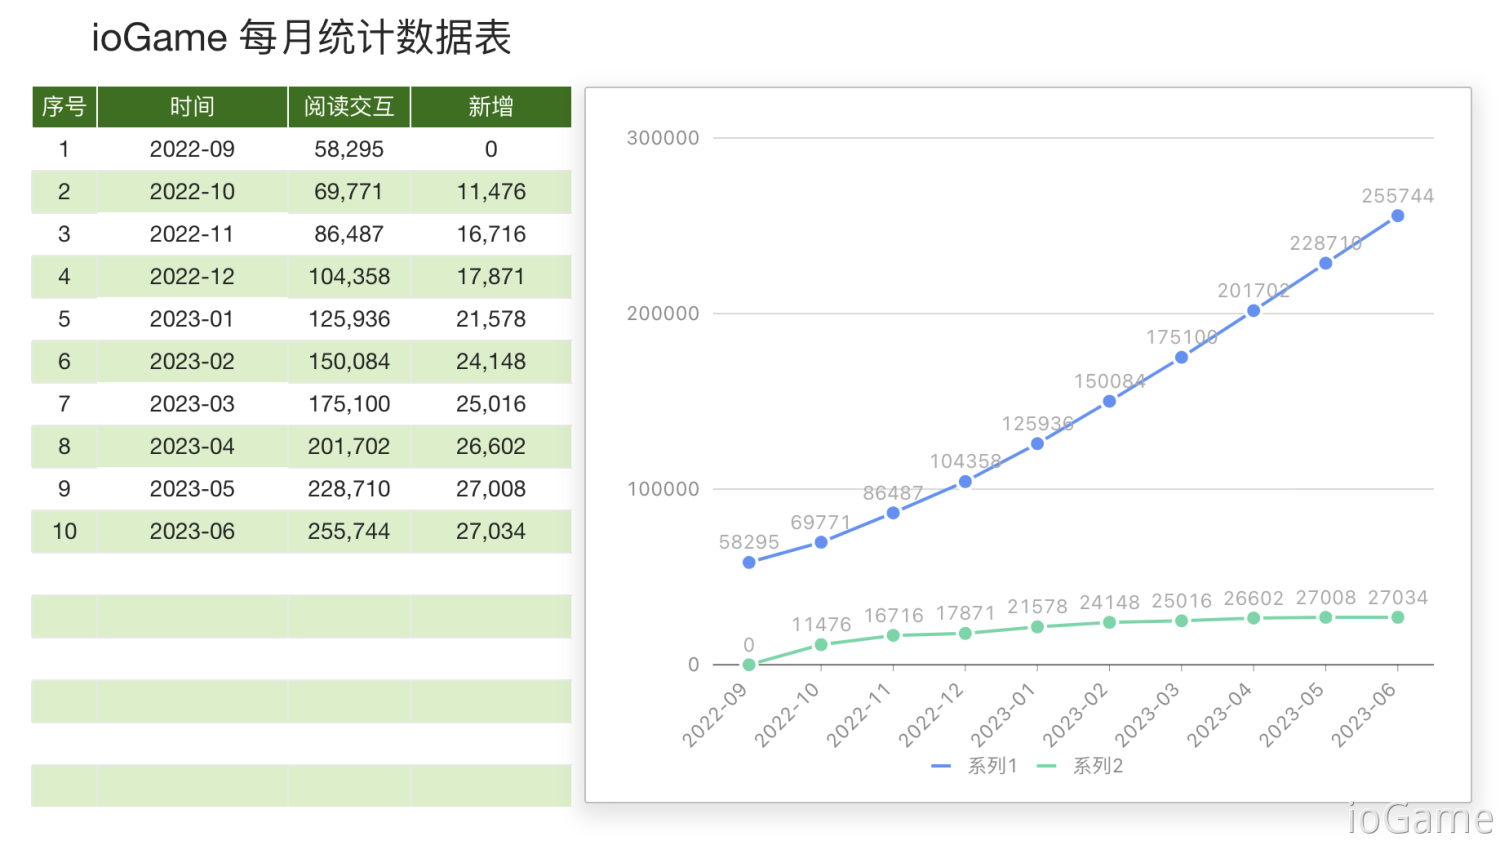Click the blue data point labeled 125936
Screen dimensions: 1500x841
(x=1037, y=444)
